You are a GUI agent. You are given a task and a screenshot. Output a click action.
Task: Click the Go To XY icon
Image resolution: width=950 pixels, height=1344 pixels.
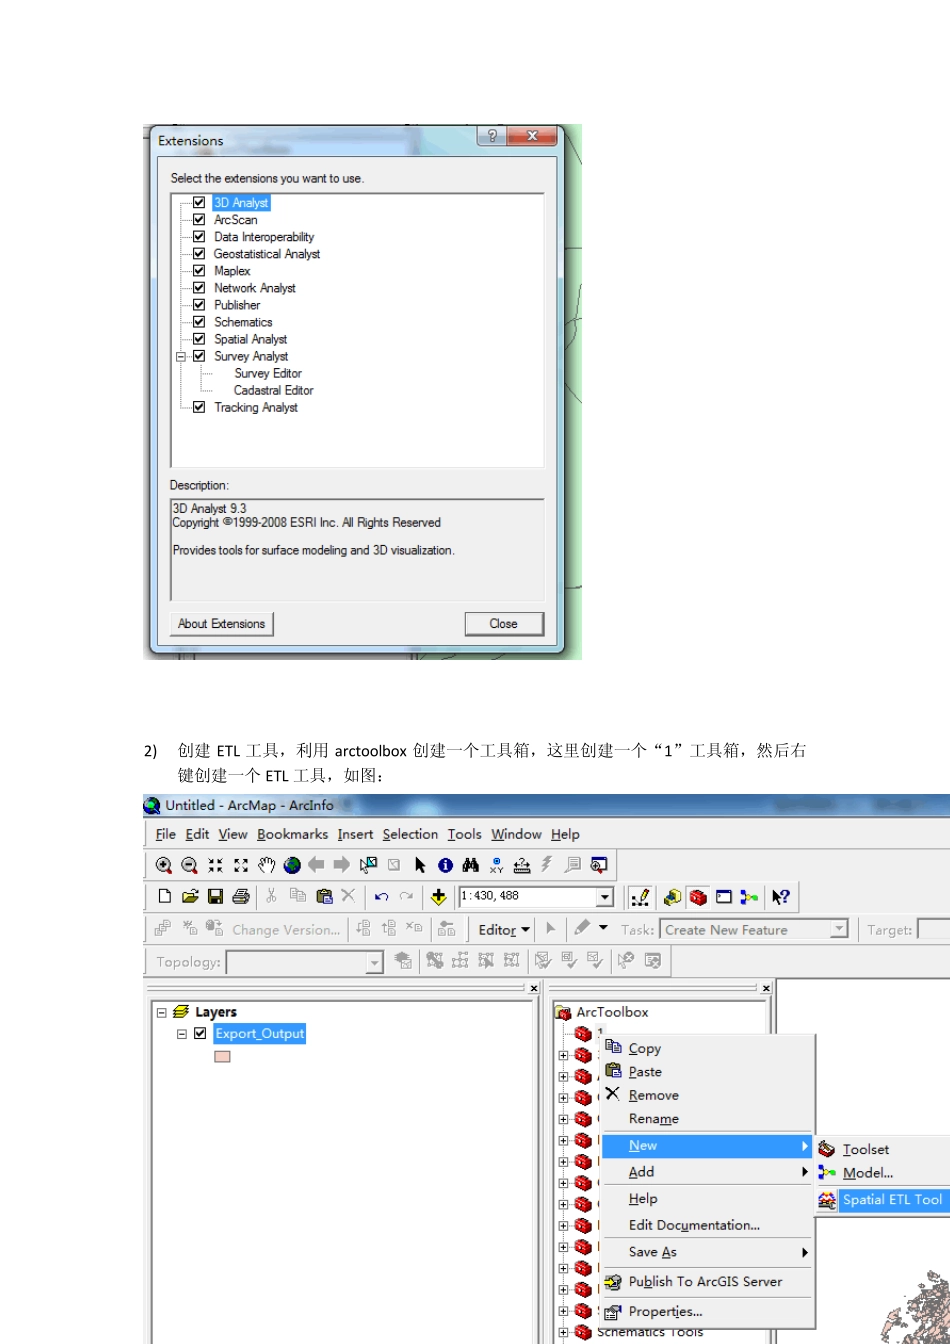[x=496, y=865]
